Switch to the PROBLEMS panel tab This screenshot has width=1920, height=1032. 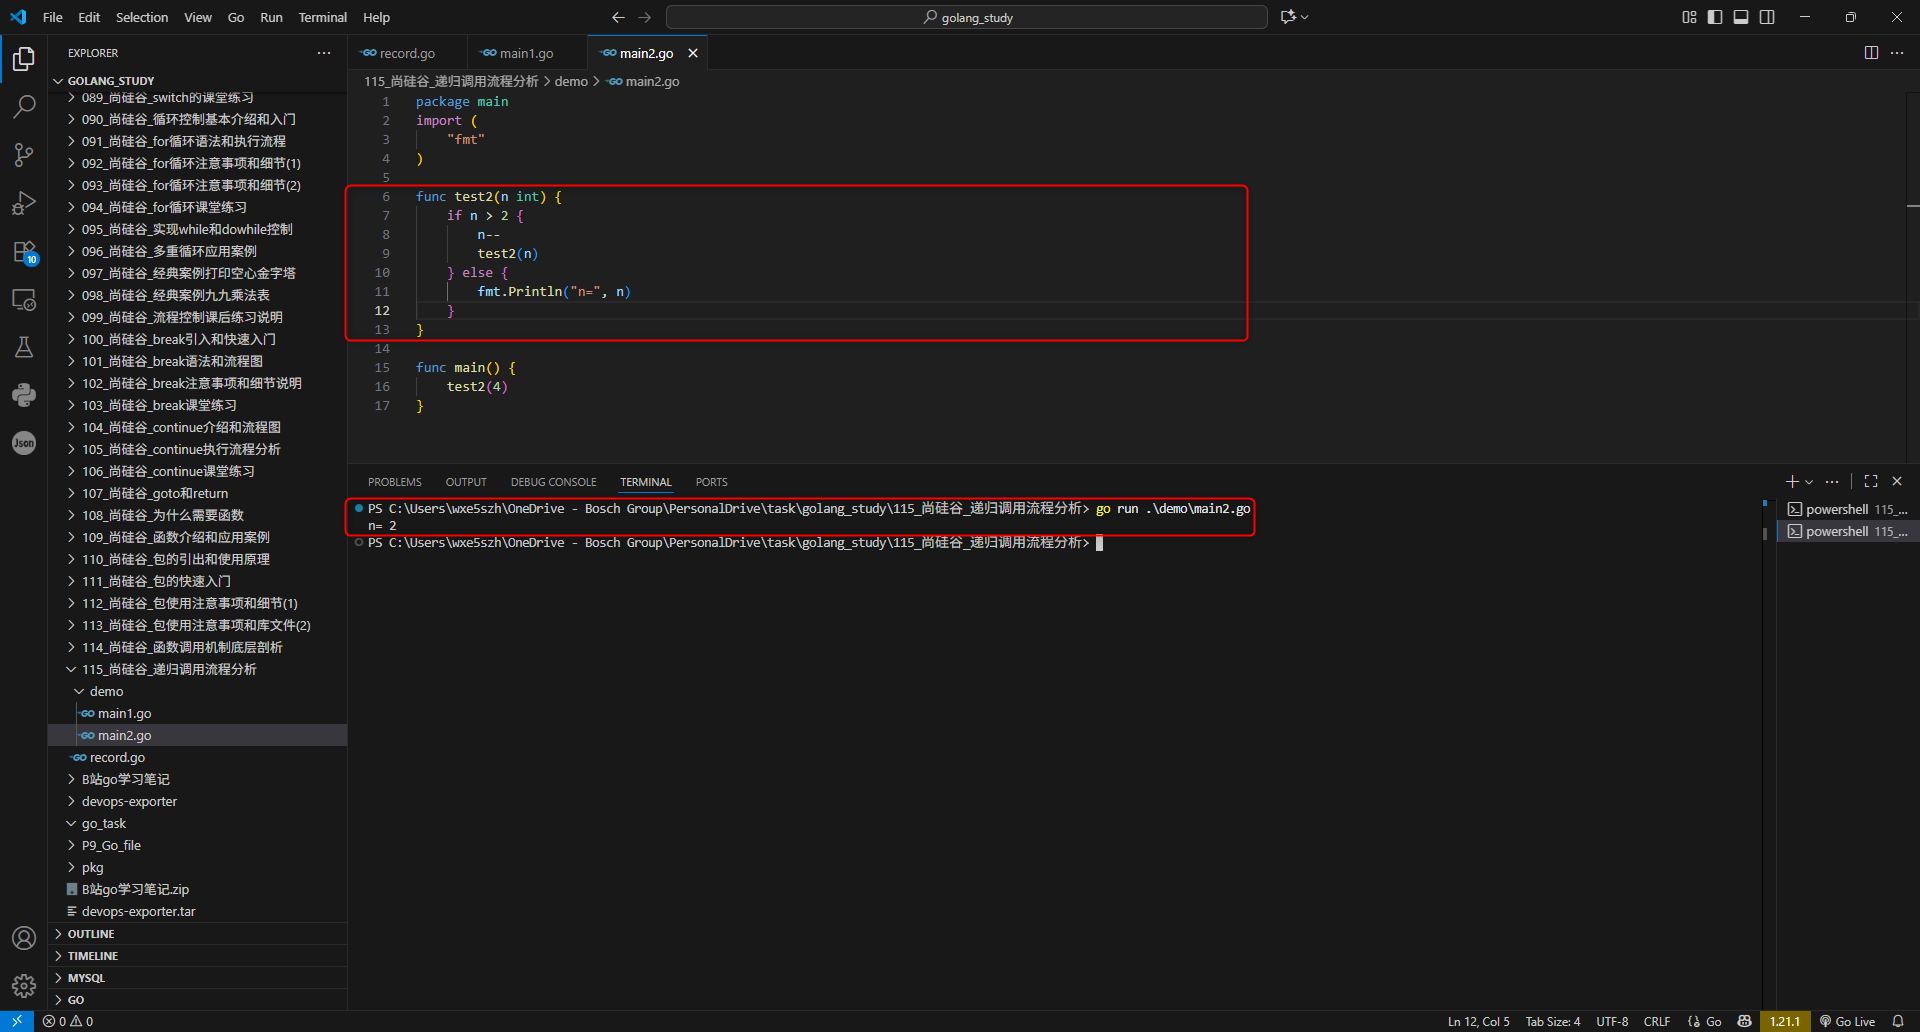coord(395,482)
